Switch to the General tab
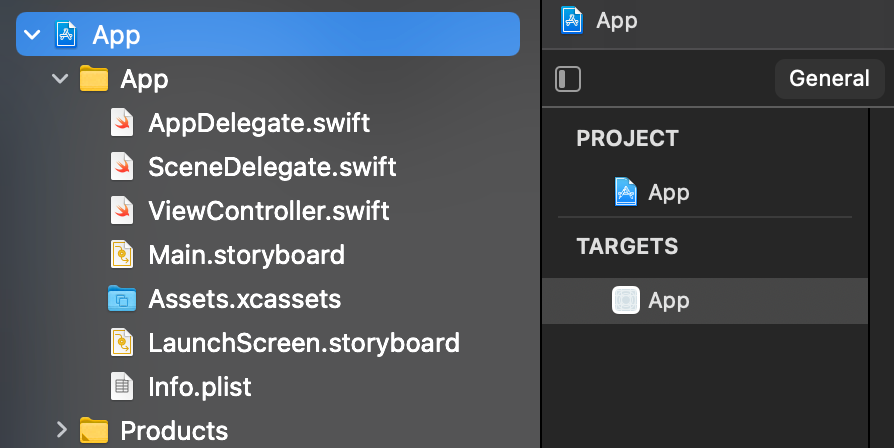894x448 pixels. [829, 79]
